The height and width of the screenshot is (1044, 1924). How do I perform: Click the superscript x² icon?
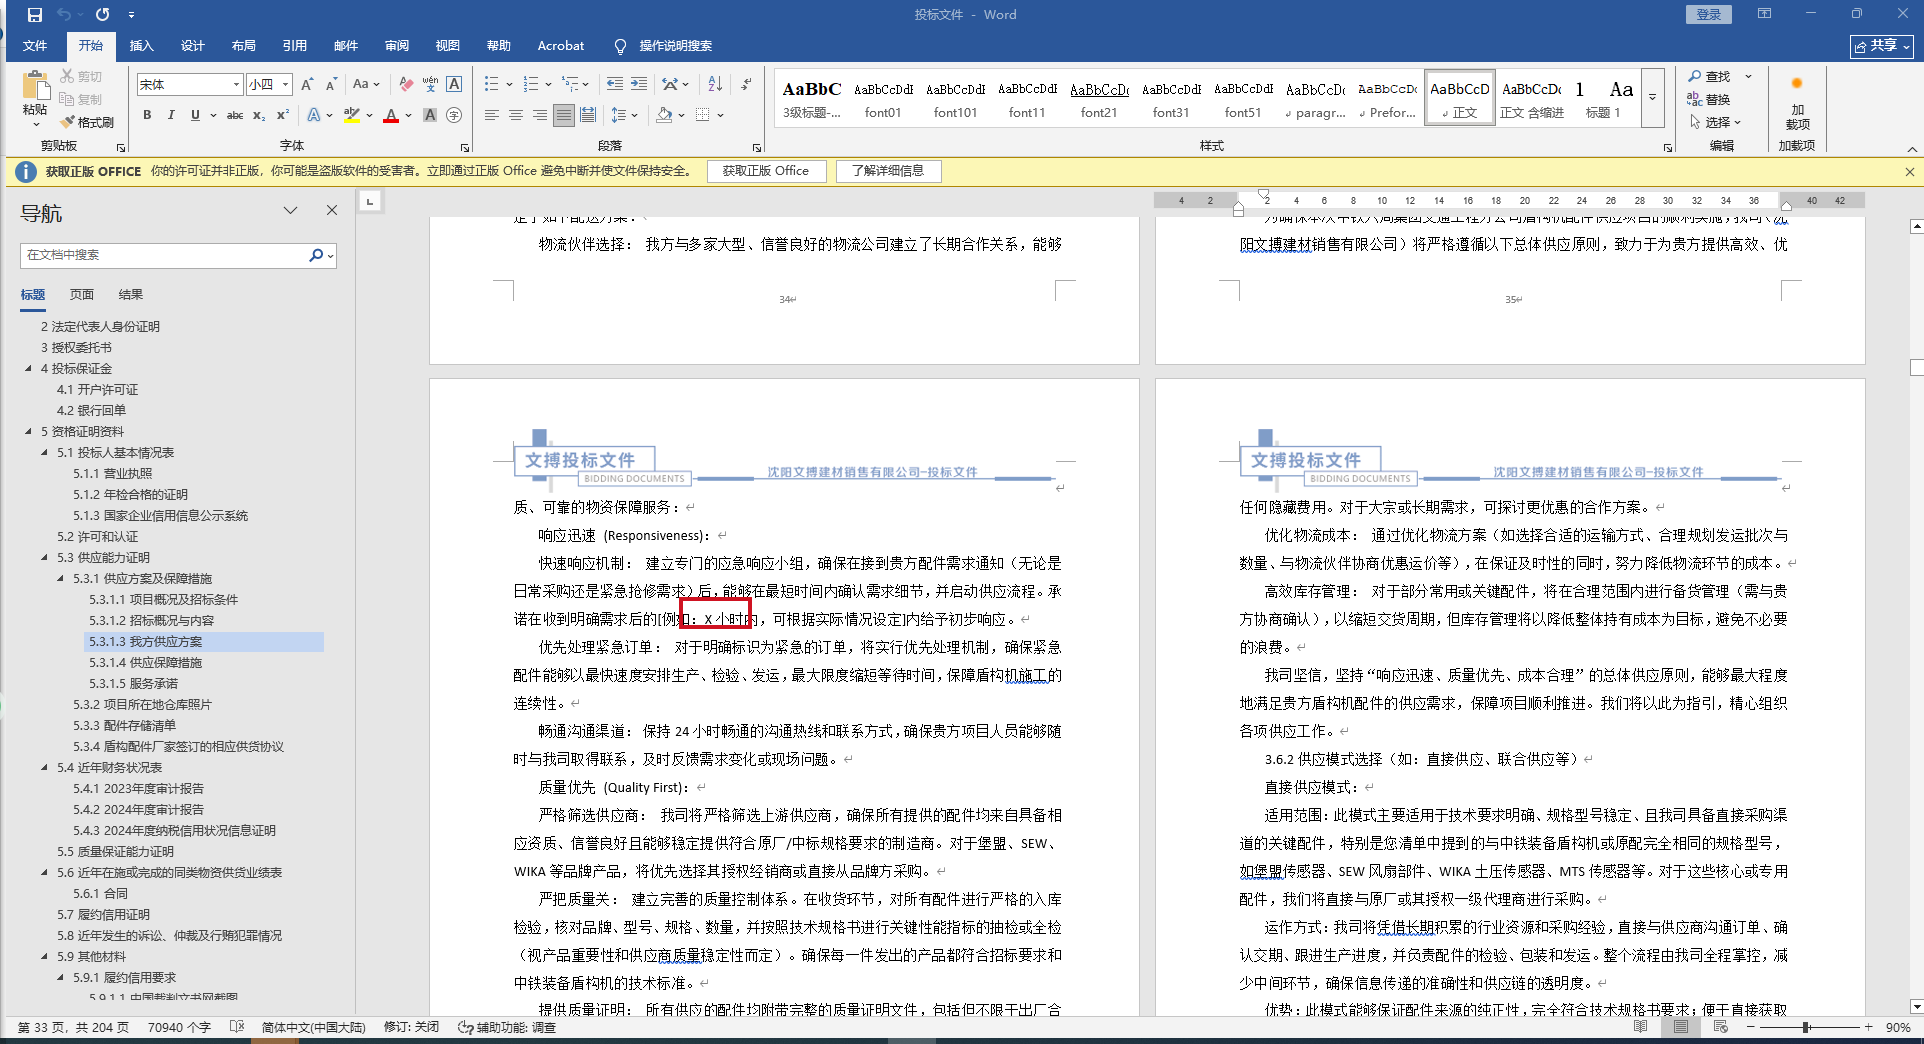(x=283, y=115)
